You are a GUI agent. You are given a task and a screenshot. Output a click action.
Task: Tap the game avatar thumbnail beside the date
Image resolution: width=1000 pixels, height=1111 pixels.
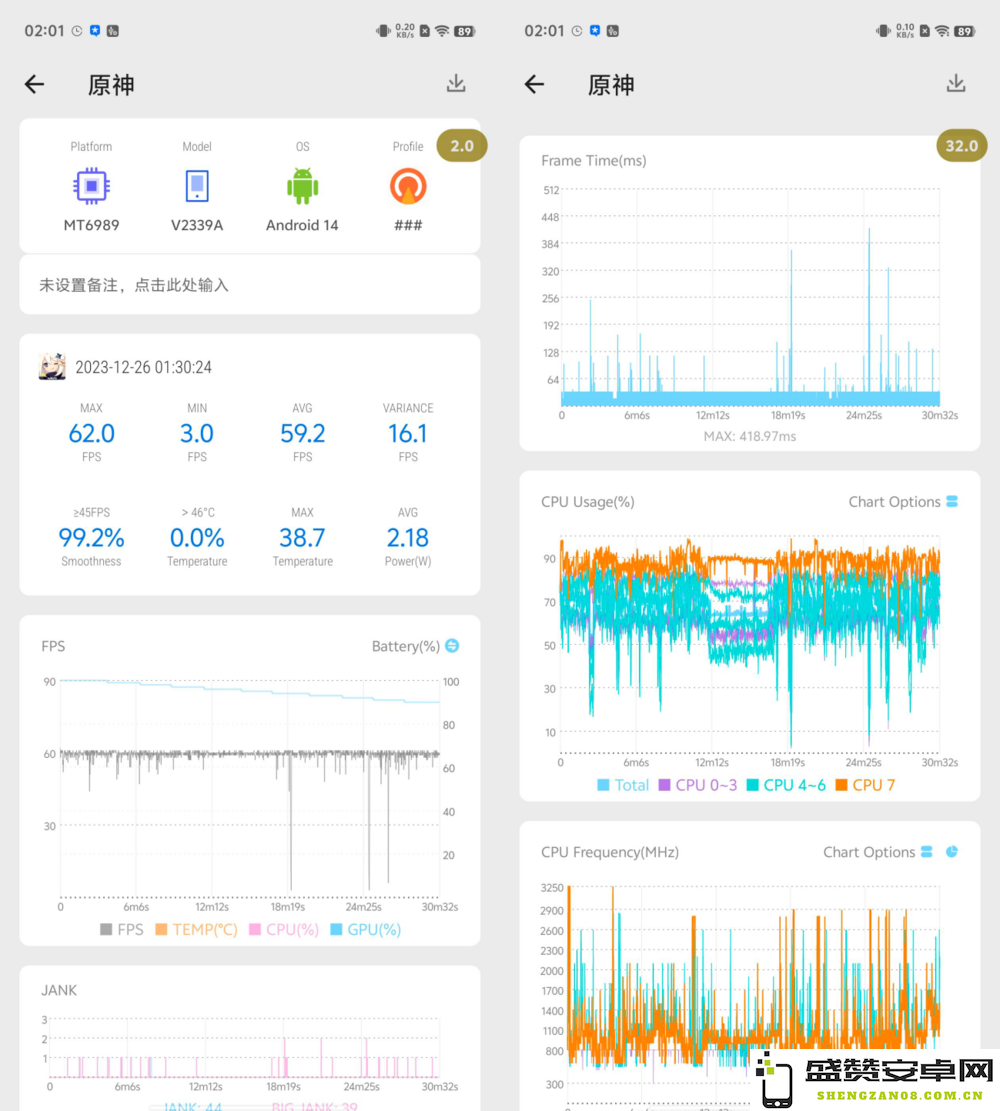tap(52, 367)
